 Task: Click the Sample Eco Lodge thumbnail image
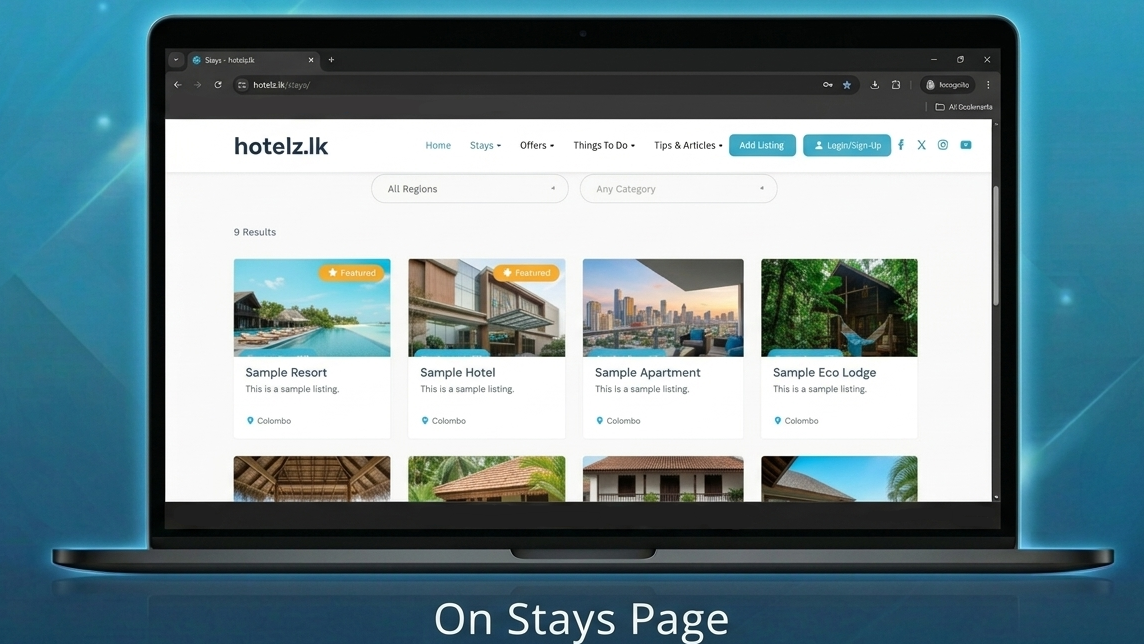coord(839,307)
